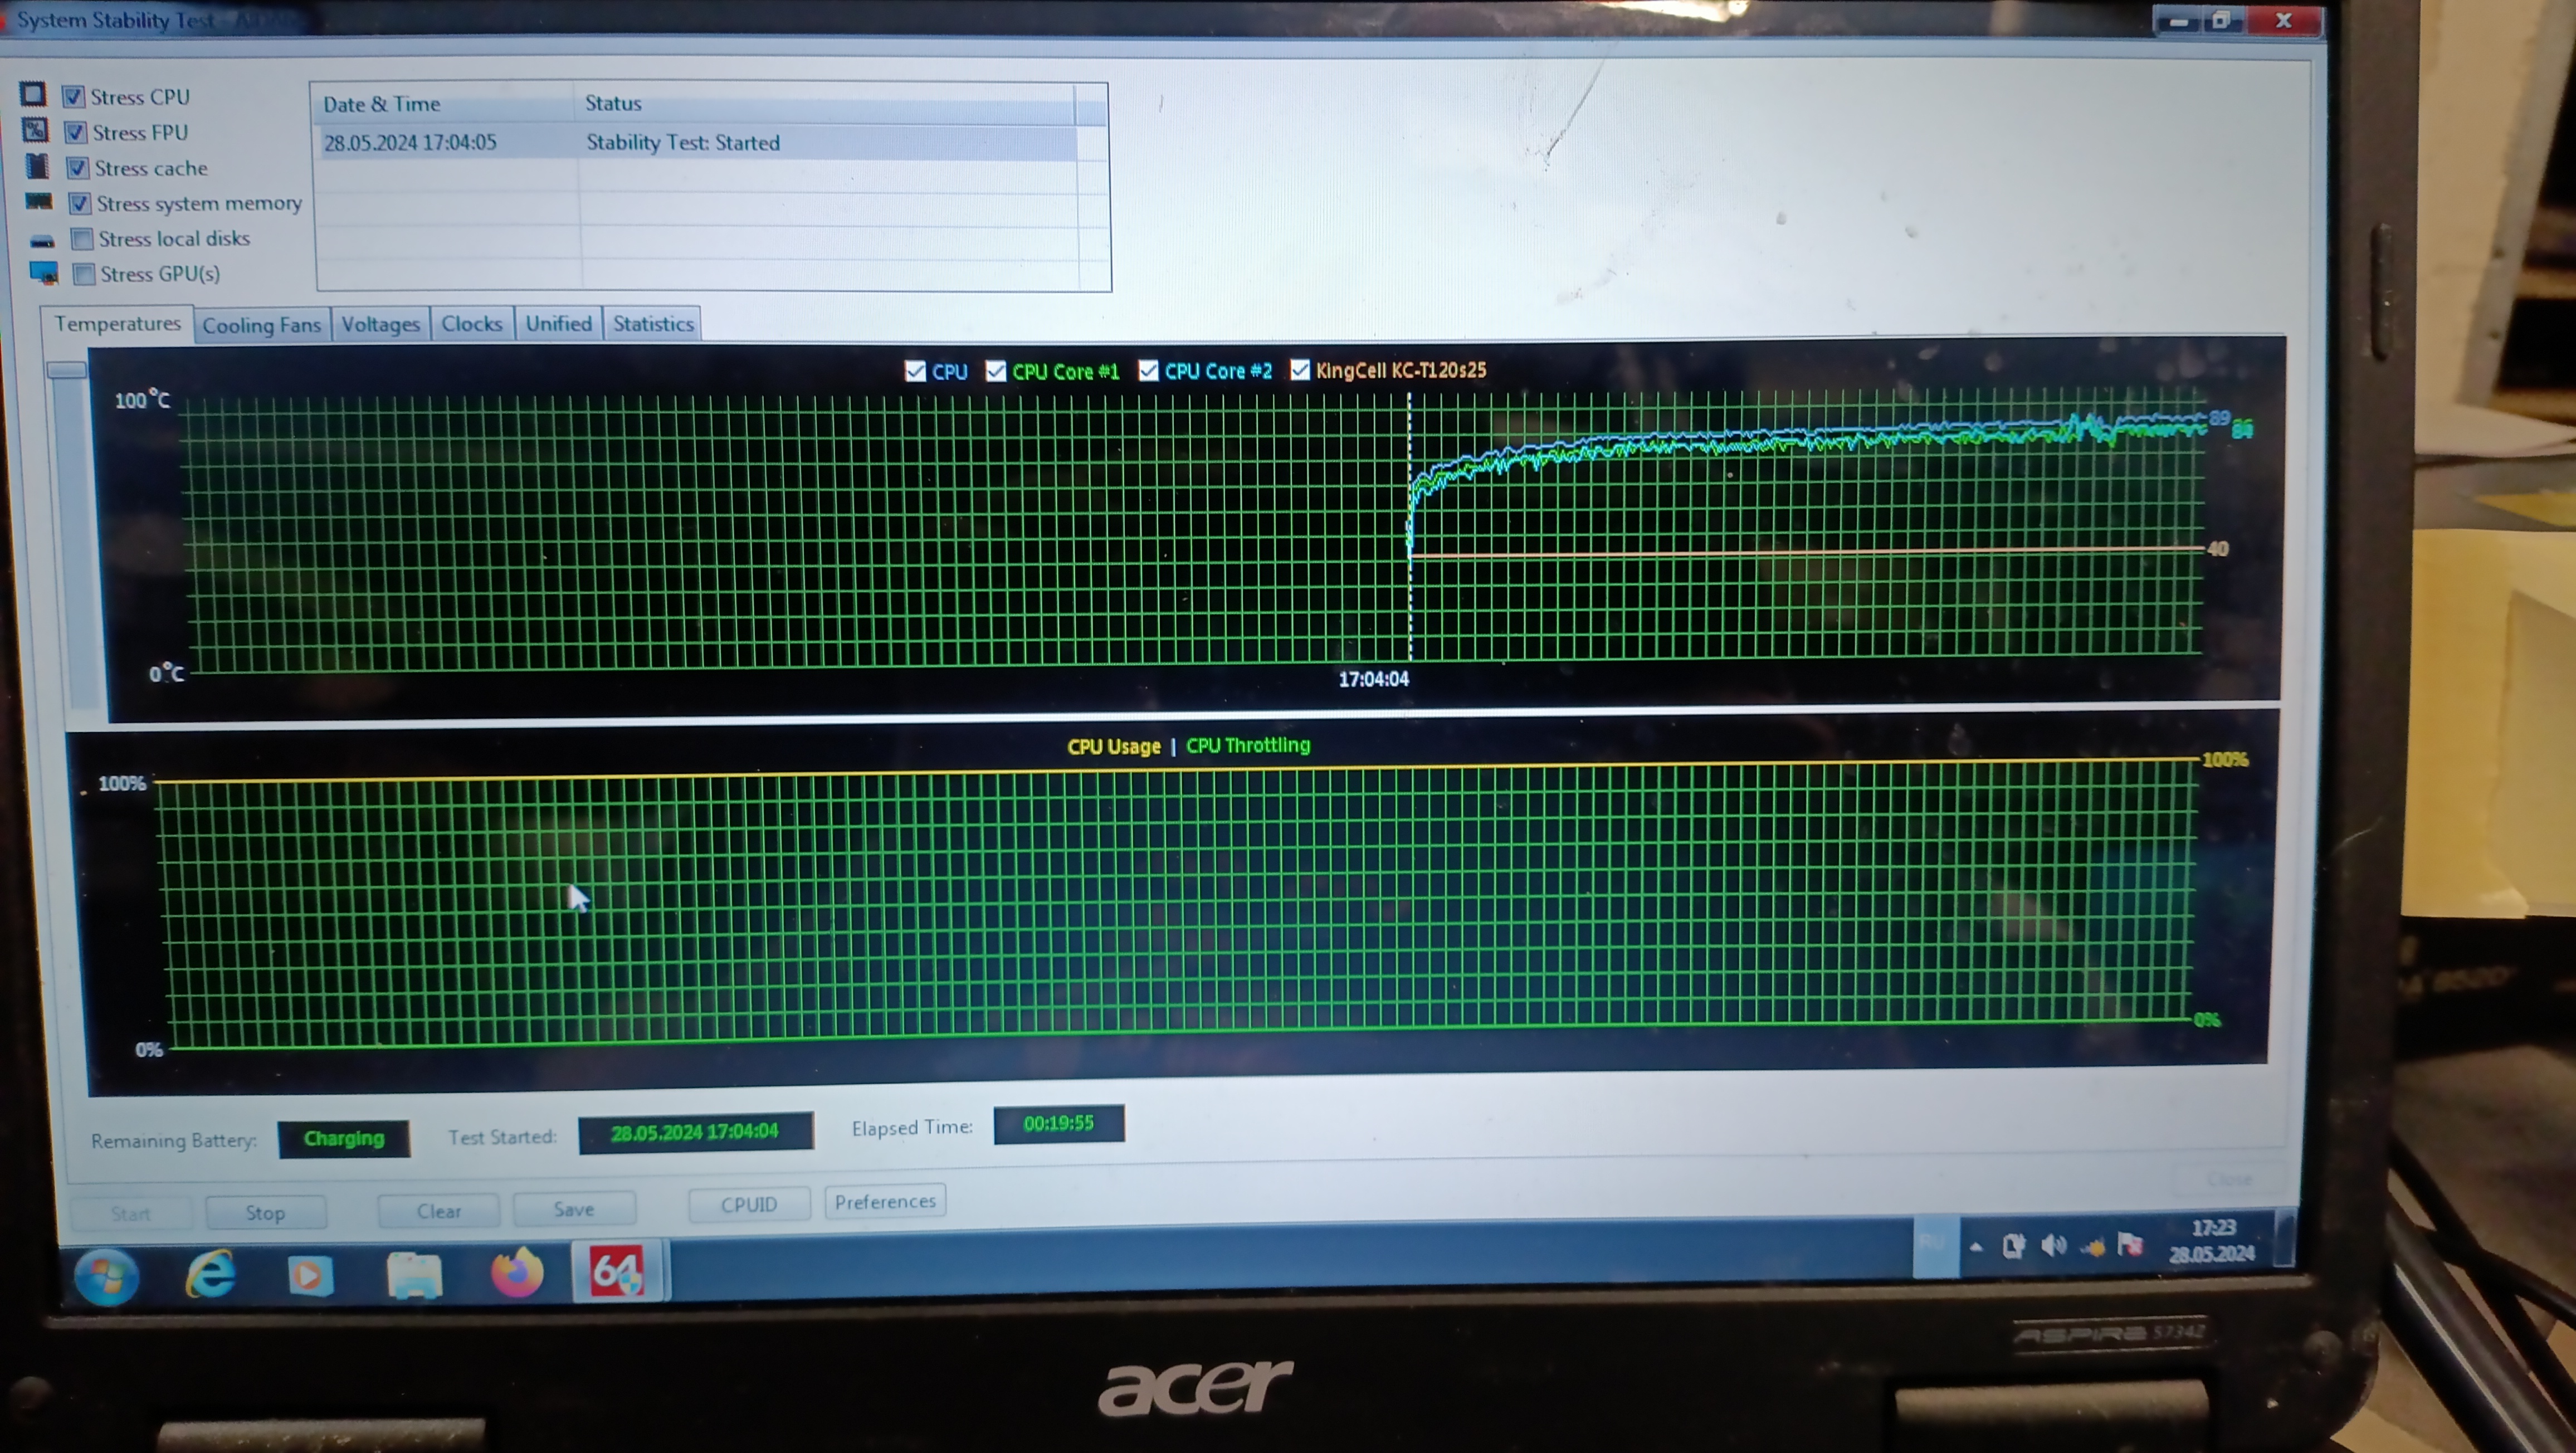Switch to the Clocks tab
This screenshot has width=2576, height=1453.
(472, 323)
